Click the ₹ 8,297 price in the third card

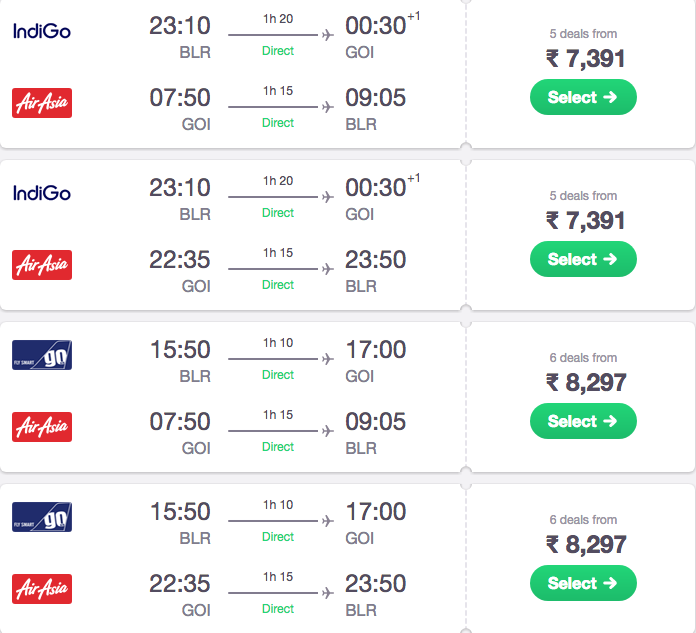pyautogui.click(x=586, y=383)
